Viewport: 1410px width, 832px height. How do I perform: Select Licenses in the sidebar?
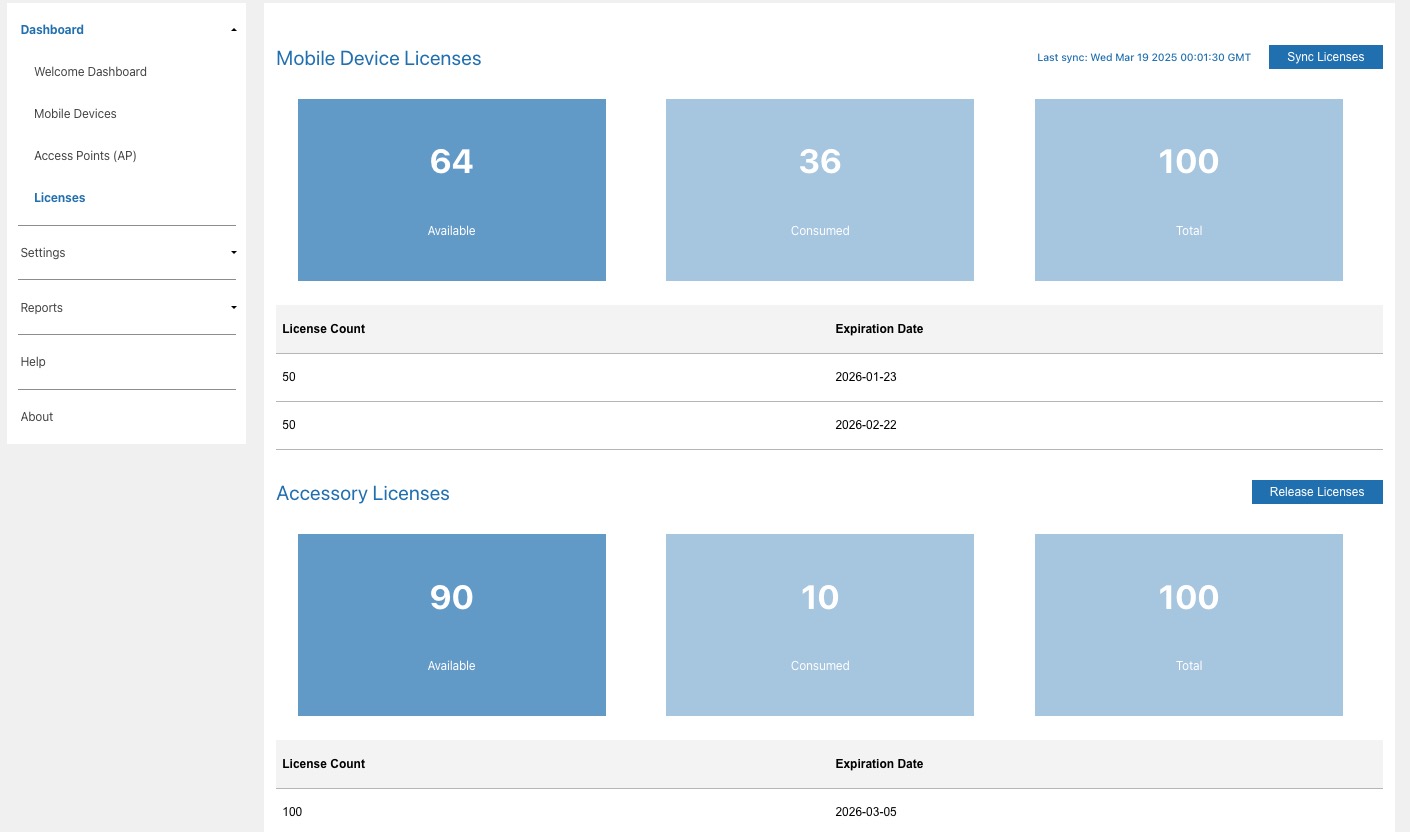click(60, 198)
